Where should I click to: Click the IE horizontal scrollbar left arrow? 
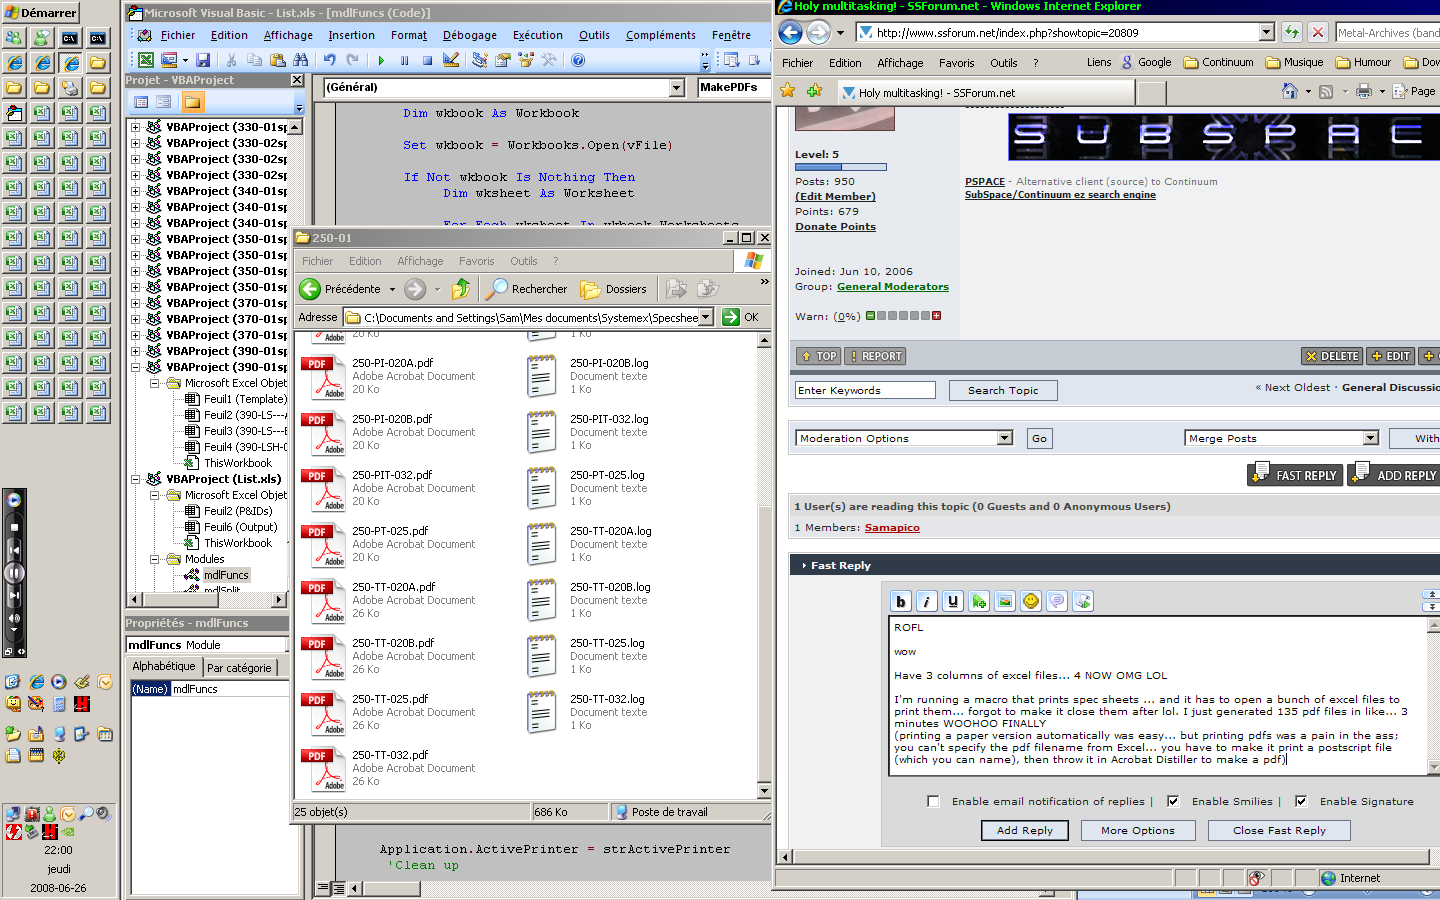tap(785, 856)
